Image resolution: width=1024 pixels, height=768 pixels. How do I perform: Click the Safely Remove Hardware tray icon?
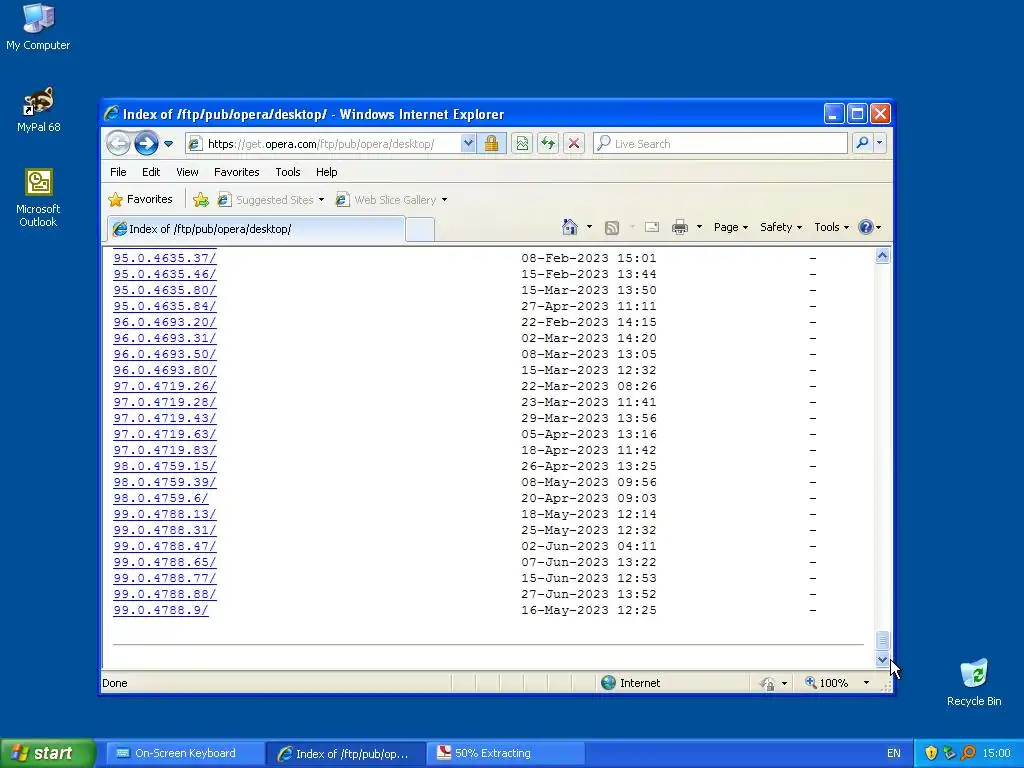point(950,753)
